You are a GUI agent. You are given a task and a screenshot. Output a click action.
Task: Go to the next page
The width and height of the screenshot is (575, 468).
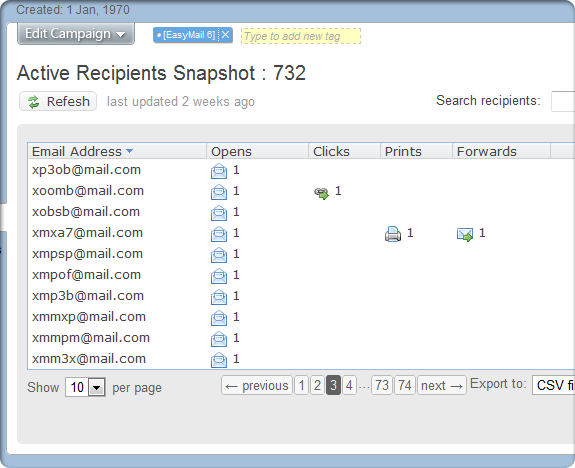click(442, 385)
